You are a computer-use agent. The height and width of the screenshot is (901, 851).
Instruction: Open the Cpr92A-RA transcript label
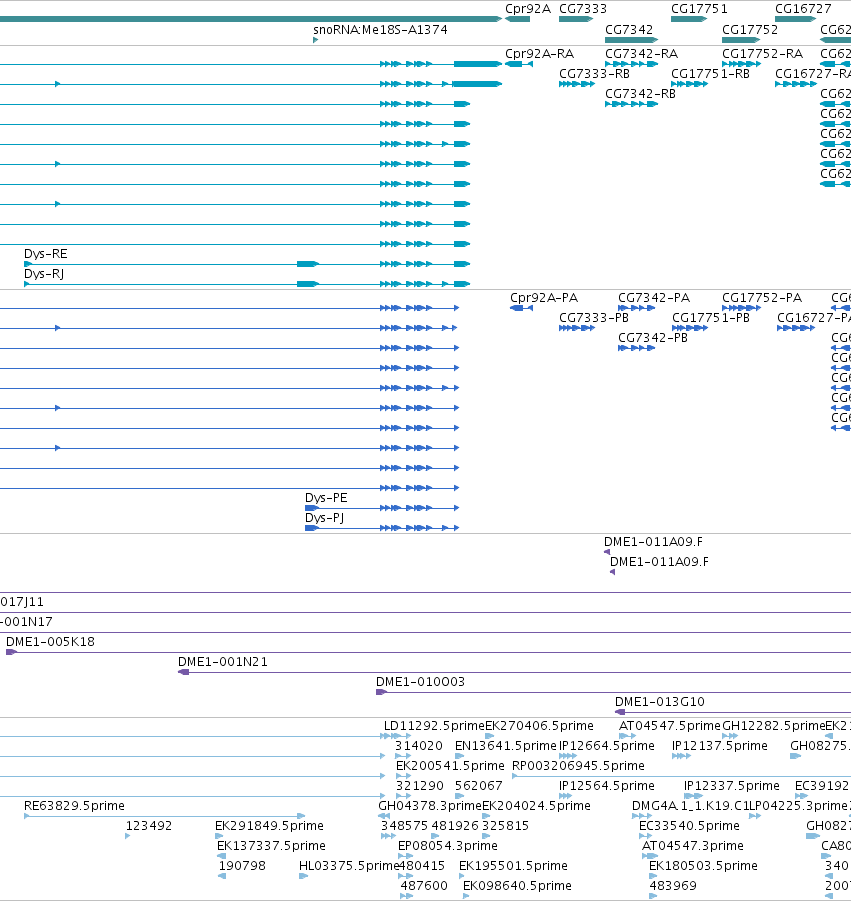click(x=540, y=53)
